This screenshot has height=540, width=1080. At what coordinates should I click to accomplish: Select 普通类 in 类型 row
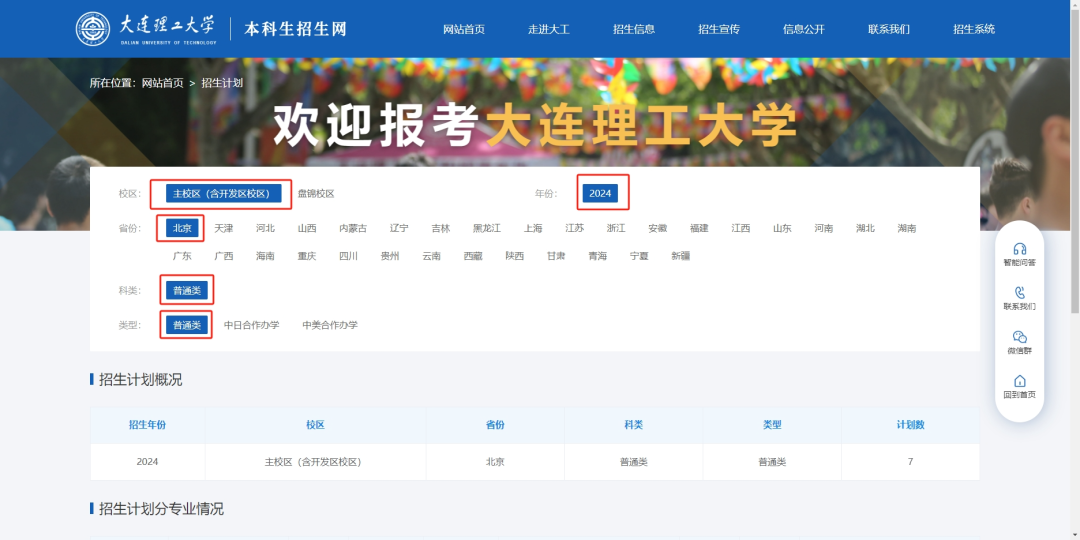point(187,325)
